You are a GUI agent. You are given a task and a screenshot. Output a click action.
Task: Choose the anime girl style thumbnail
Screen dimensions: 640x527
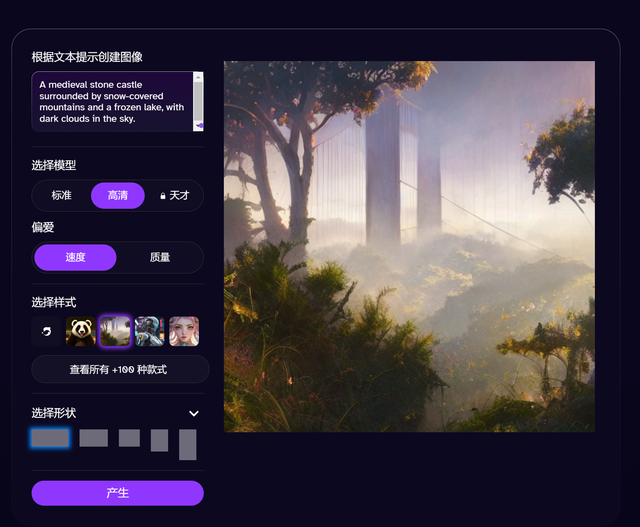click(184, 331)
